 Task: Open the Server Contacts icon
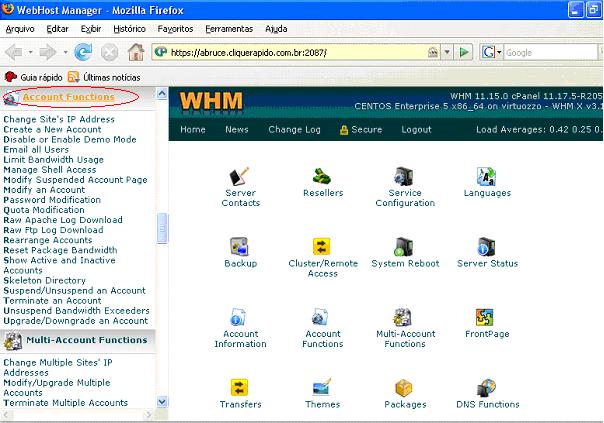click(240, 176)
